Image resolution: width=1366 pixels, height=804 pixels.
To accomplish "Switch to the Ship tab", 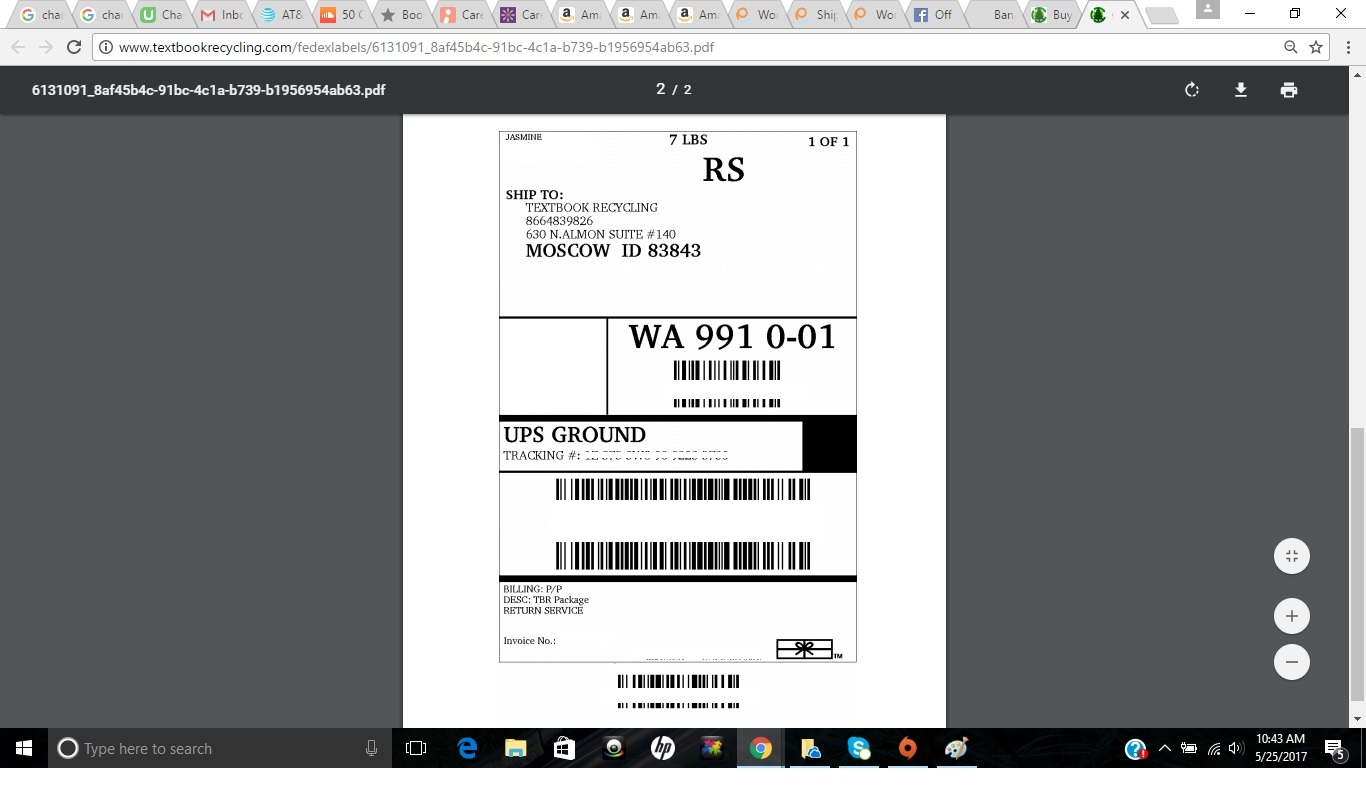I will pyautogui.click(x=816, y=15).
